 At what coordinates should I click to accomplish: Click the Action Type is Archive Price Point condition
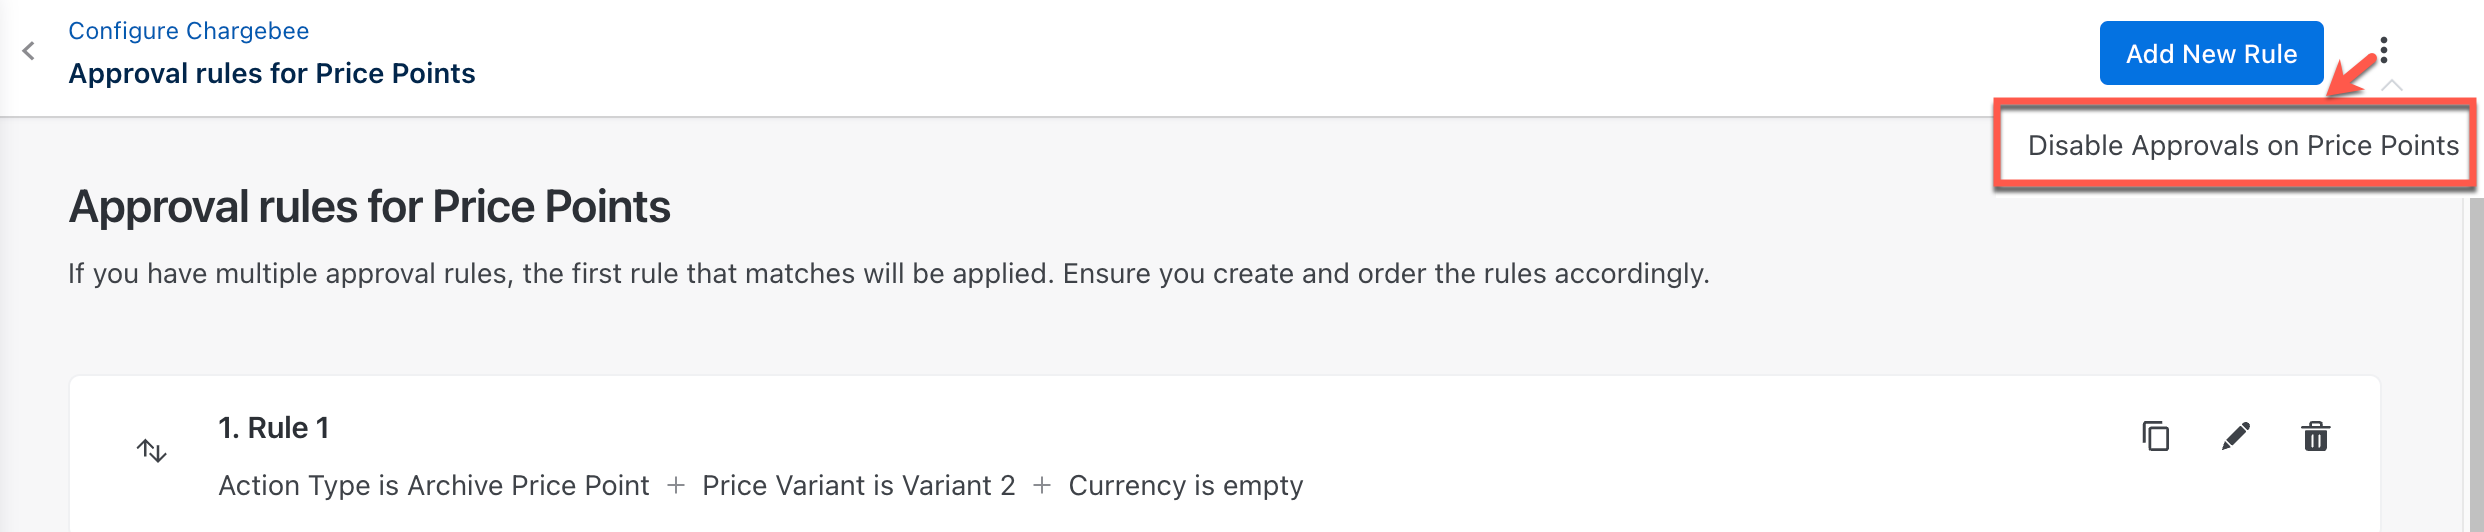coord(433,486)
